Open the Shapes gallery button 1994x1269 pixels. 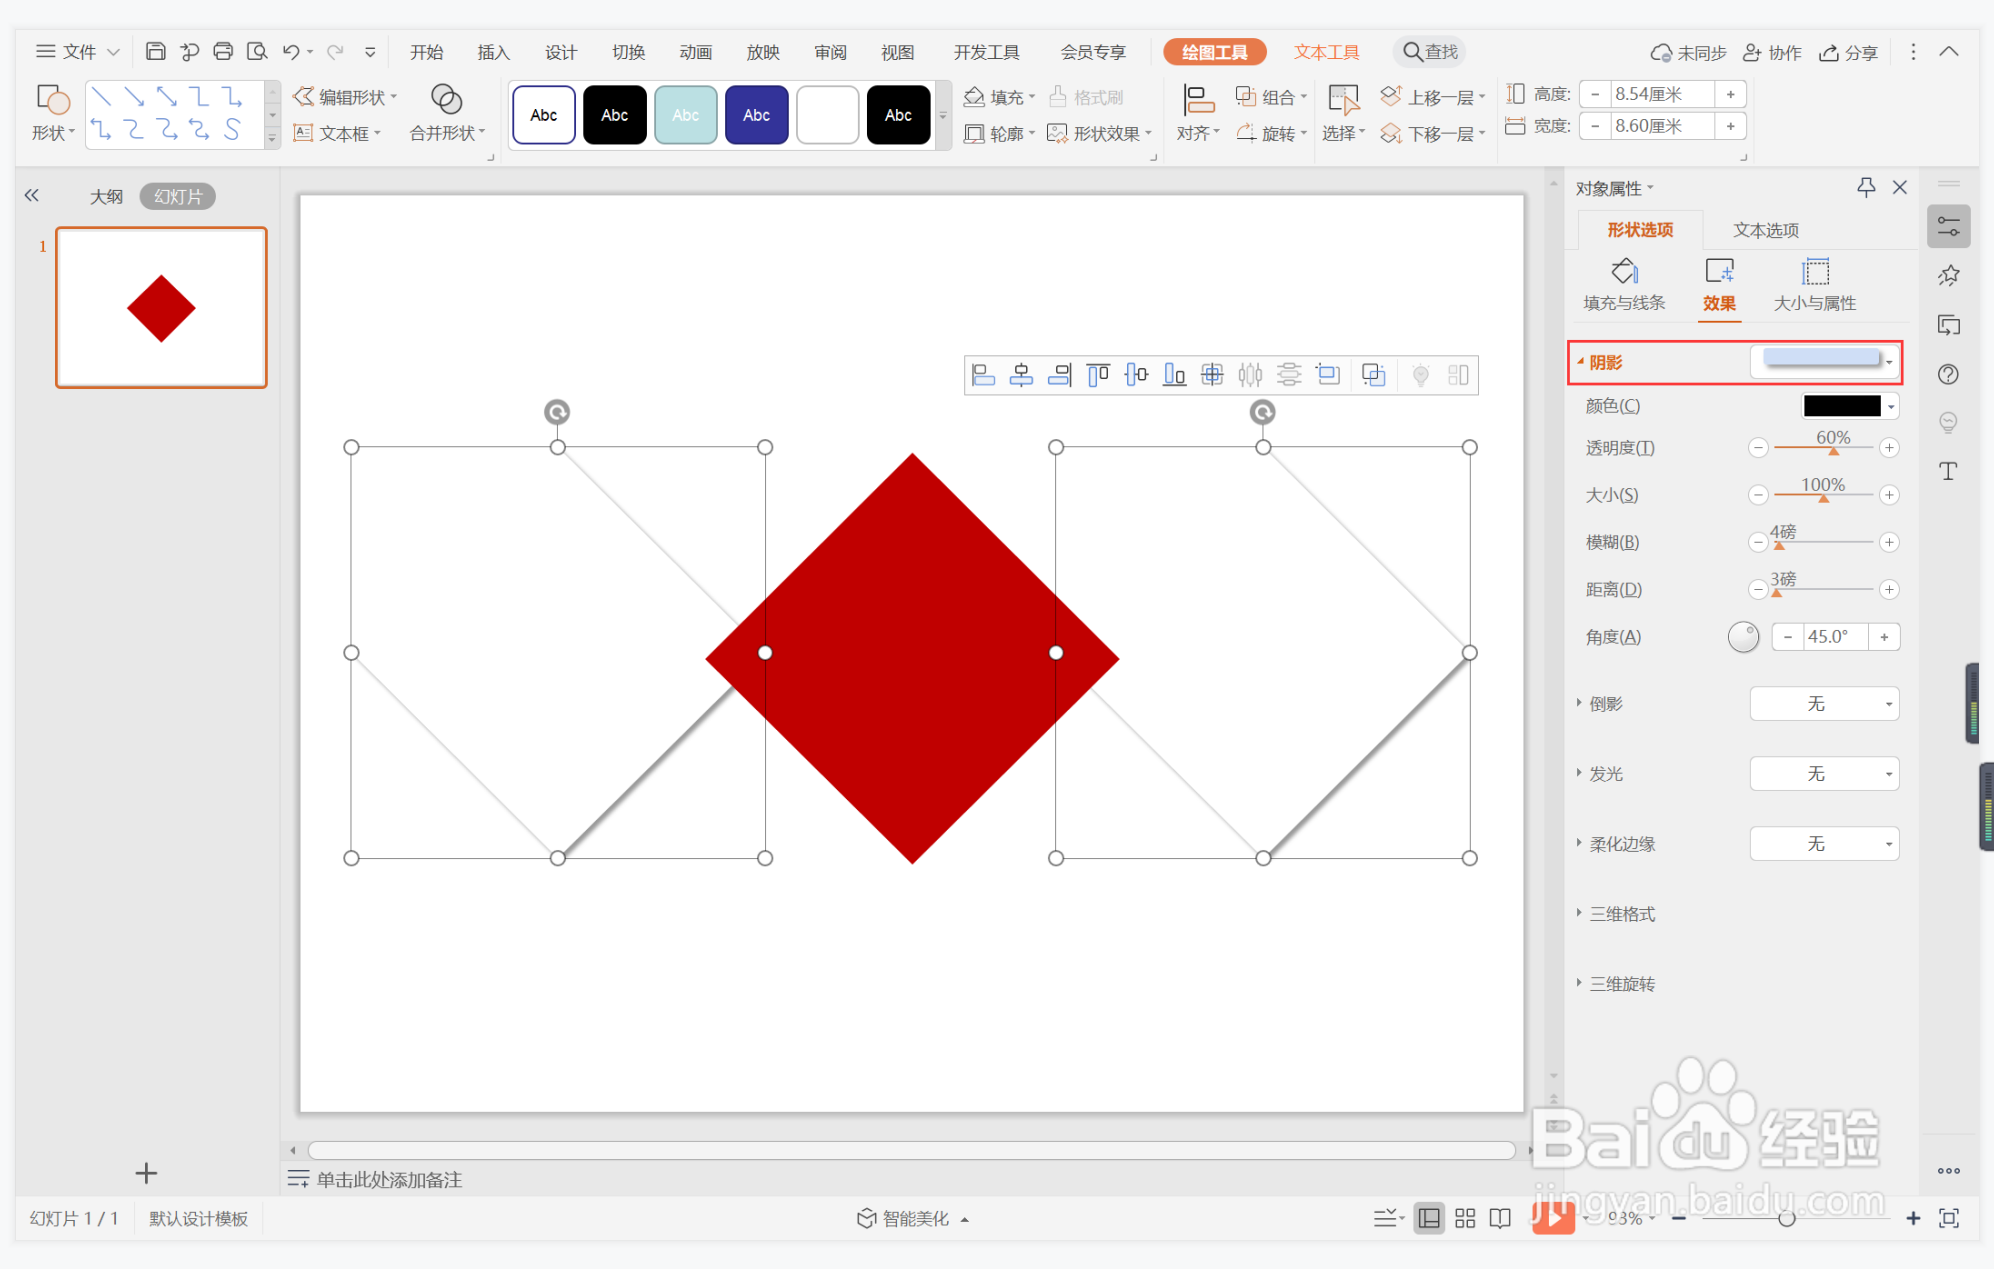tap(52, 113)
